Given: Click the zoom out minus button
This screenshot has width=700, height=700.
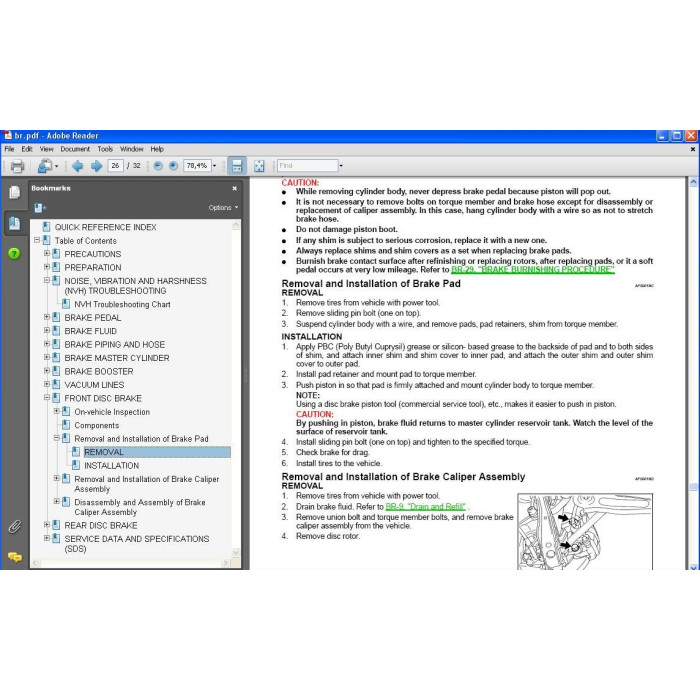Looking at the screenshot, I should click(158, 166).
